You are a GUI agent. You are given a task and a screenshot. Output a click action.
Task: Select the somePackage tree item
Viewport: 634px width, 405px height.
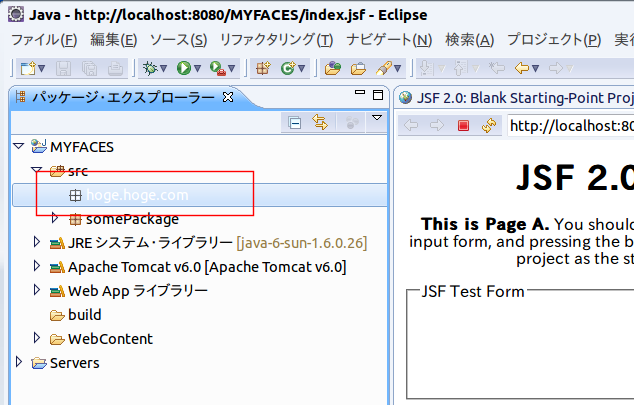(x=132, y=219)
